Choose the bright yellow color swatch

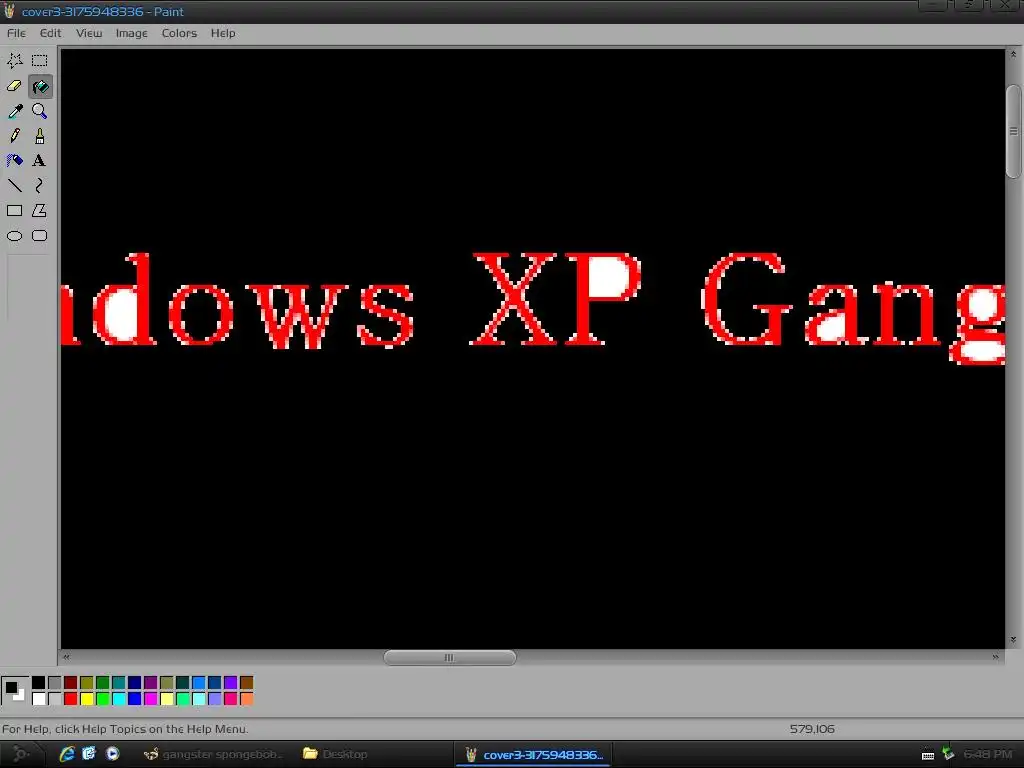click(x=86, y=699)
